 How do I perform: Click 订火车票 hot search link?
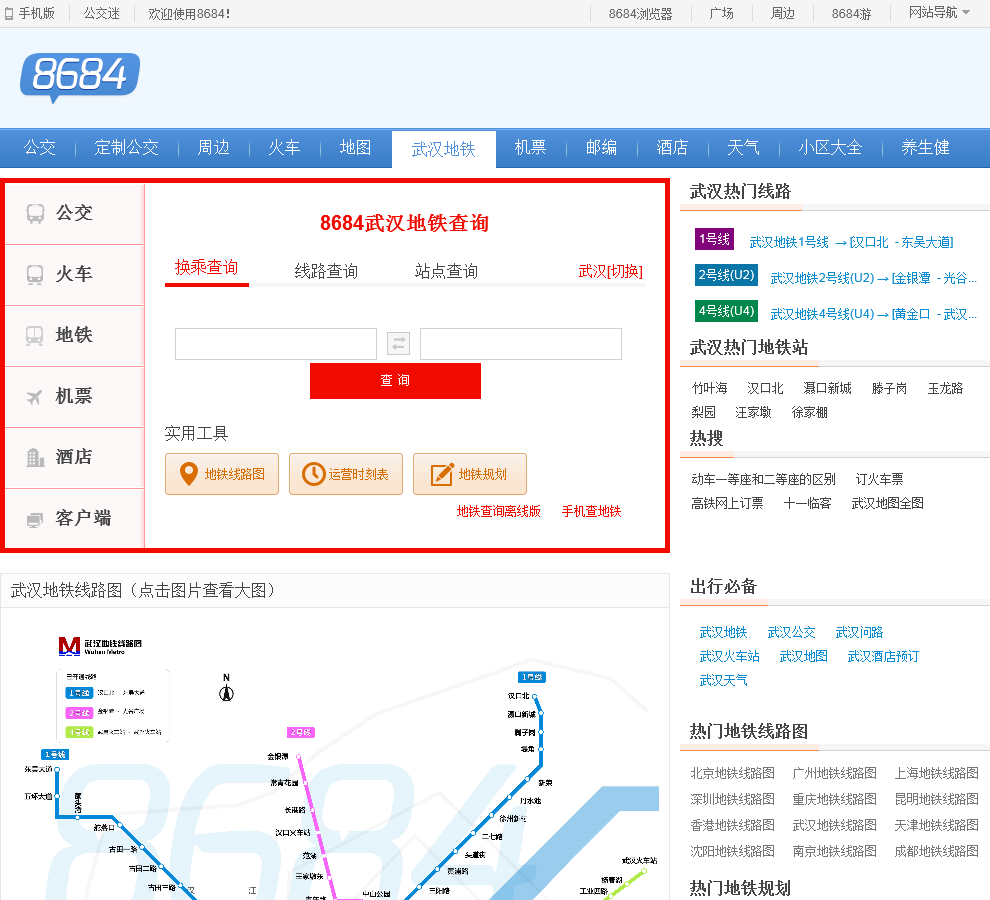point(880,479)
